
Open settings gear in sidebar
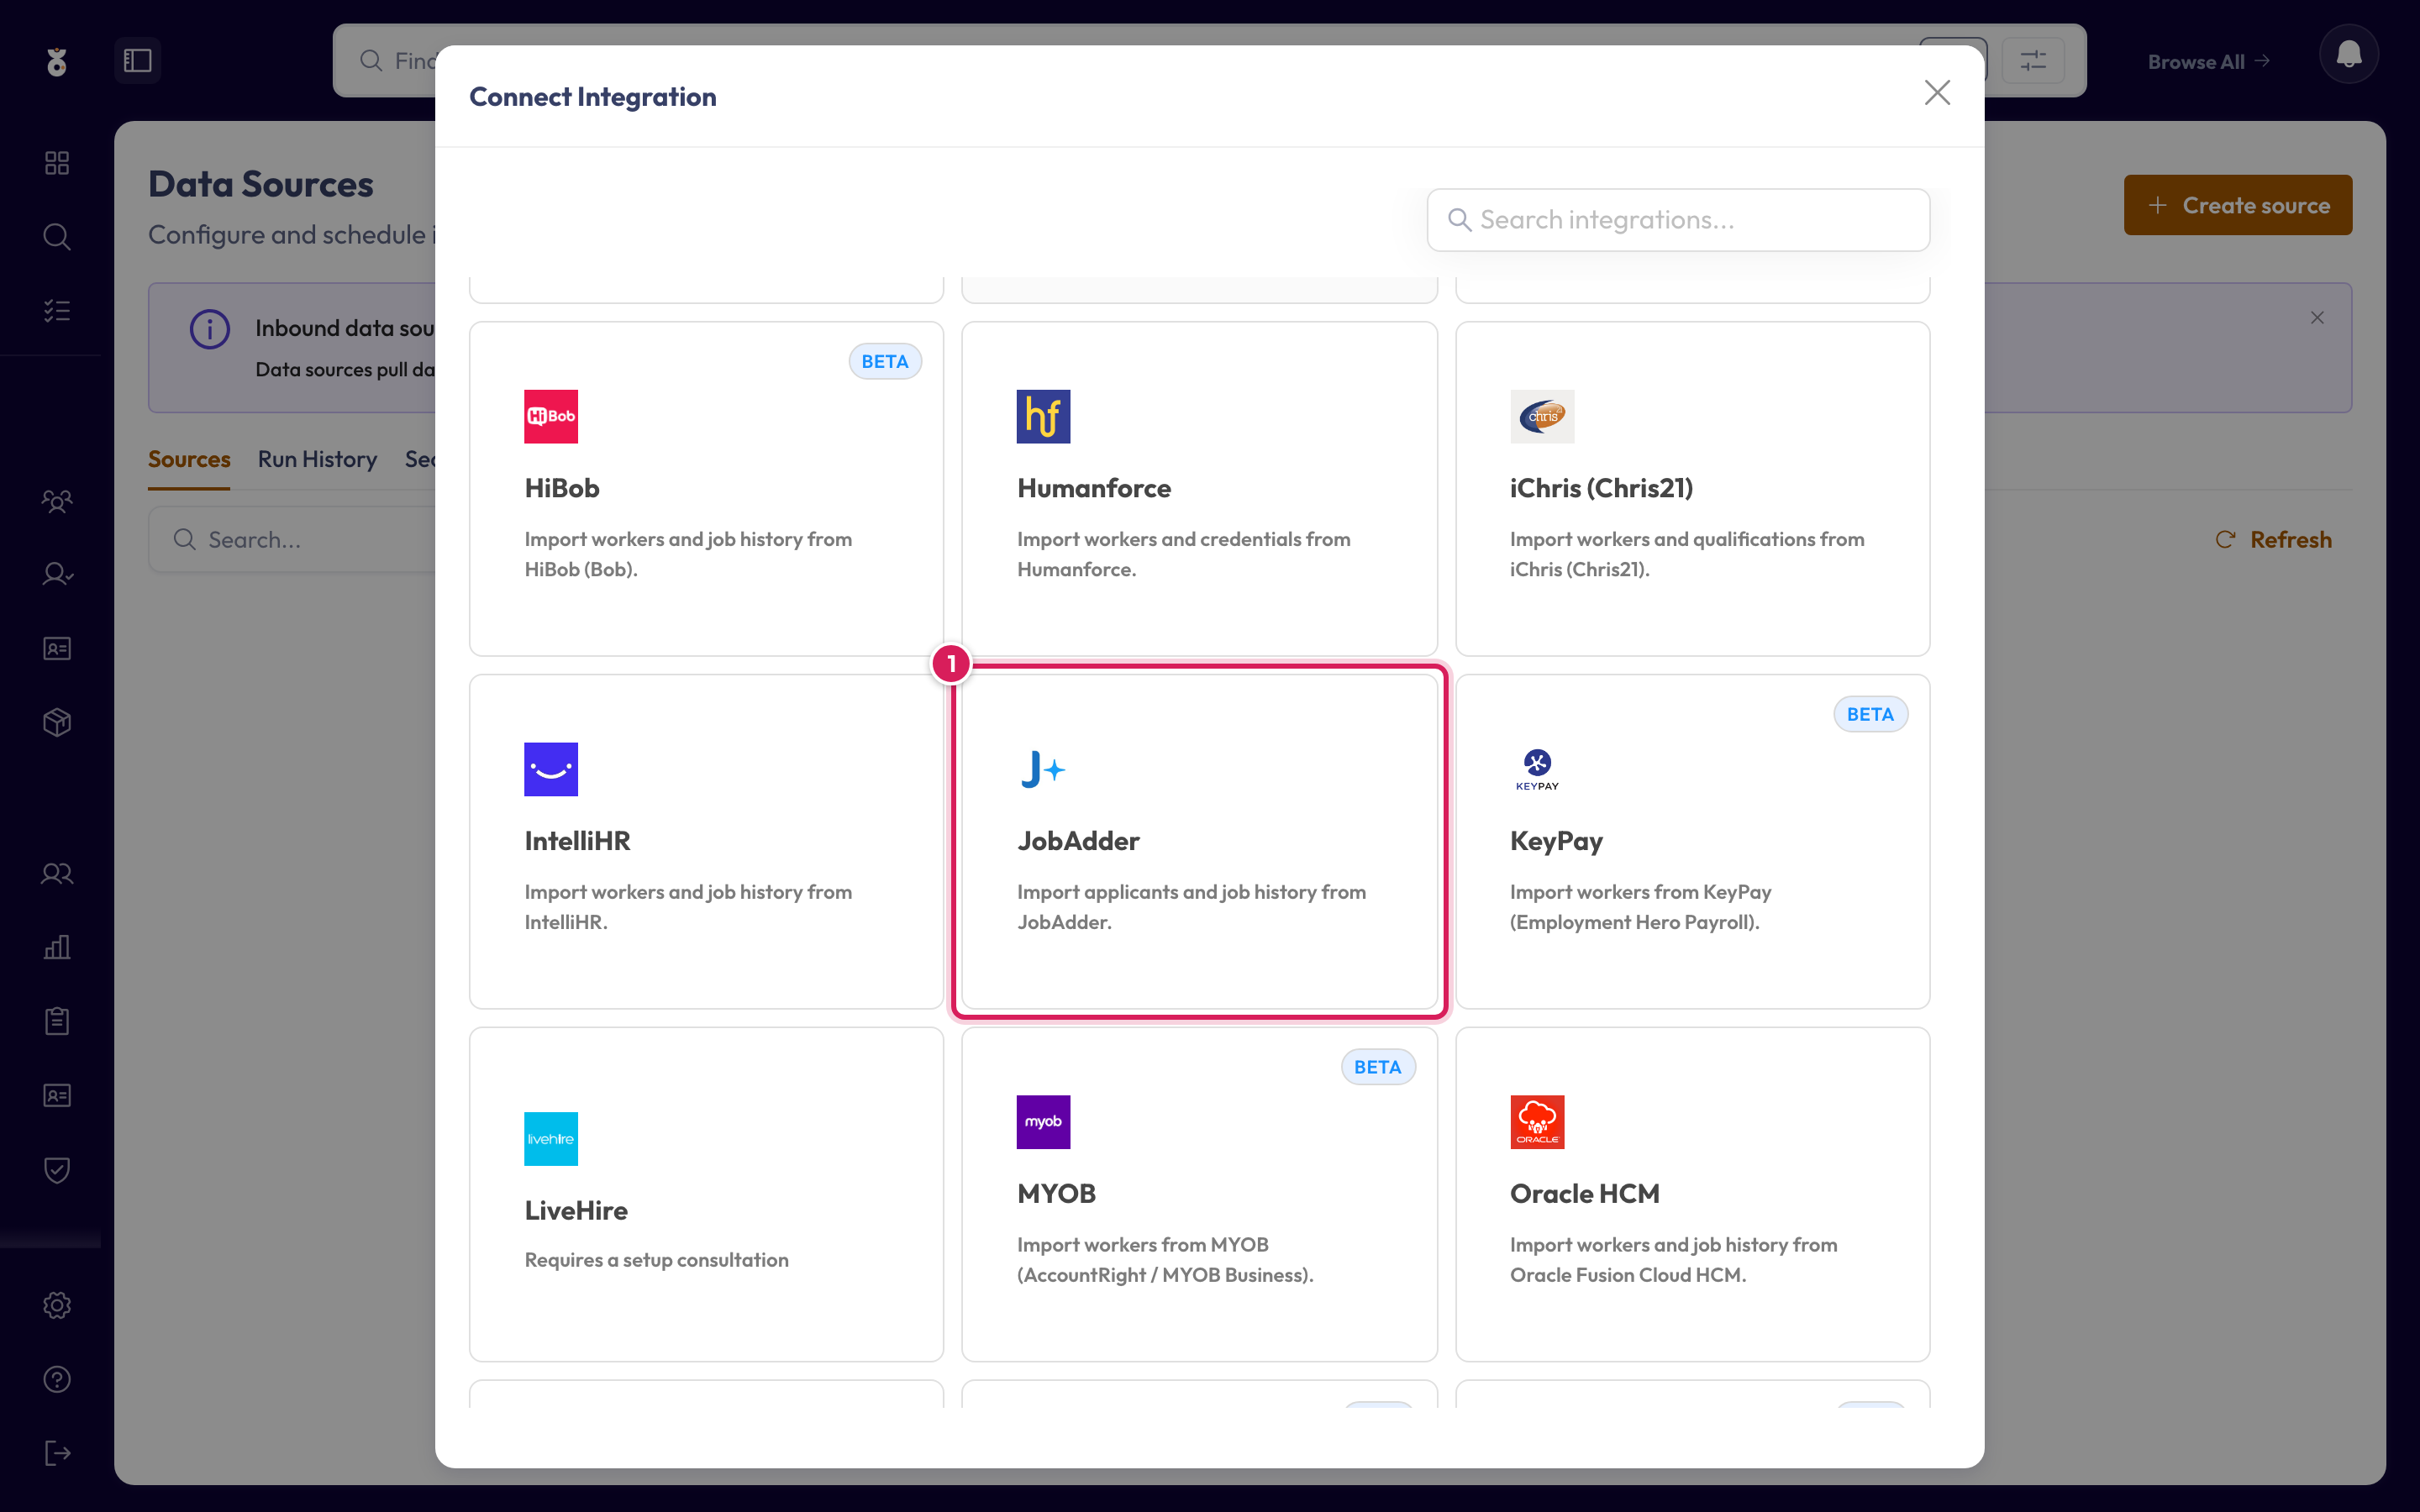click(57, 1305)
